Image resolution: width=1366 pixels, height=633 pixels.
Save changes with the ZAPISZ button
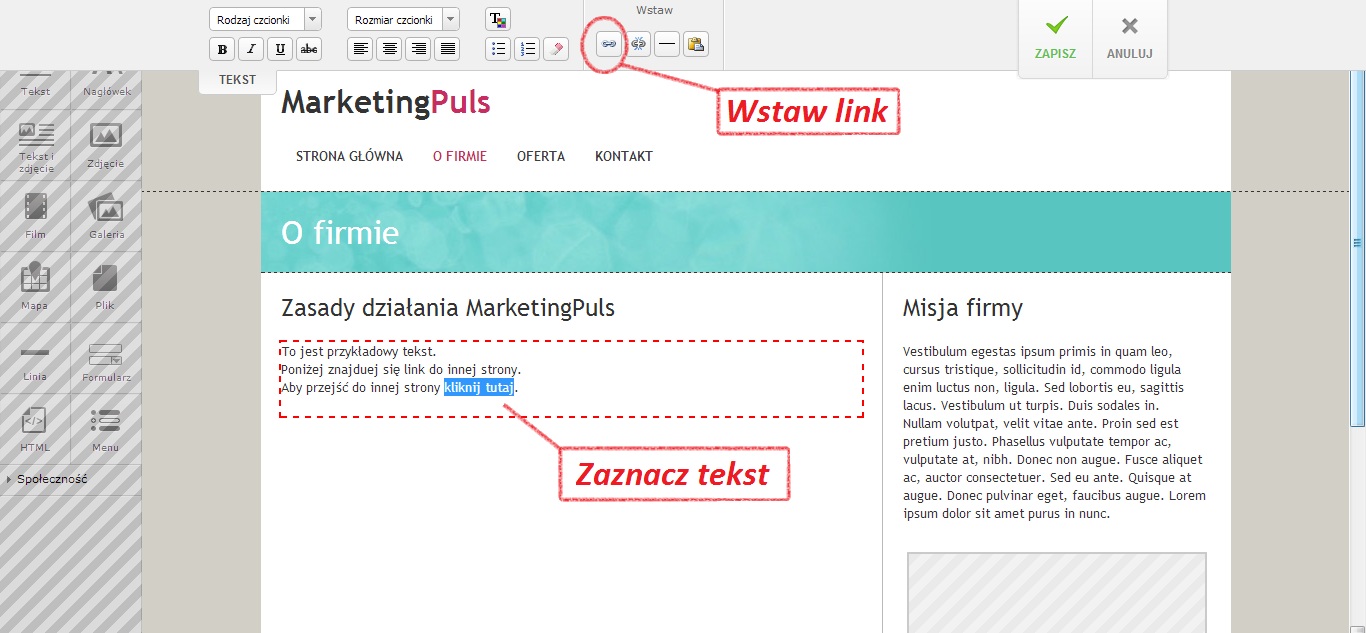[x=1055, y=38]
